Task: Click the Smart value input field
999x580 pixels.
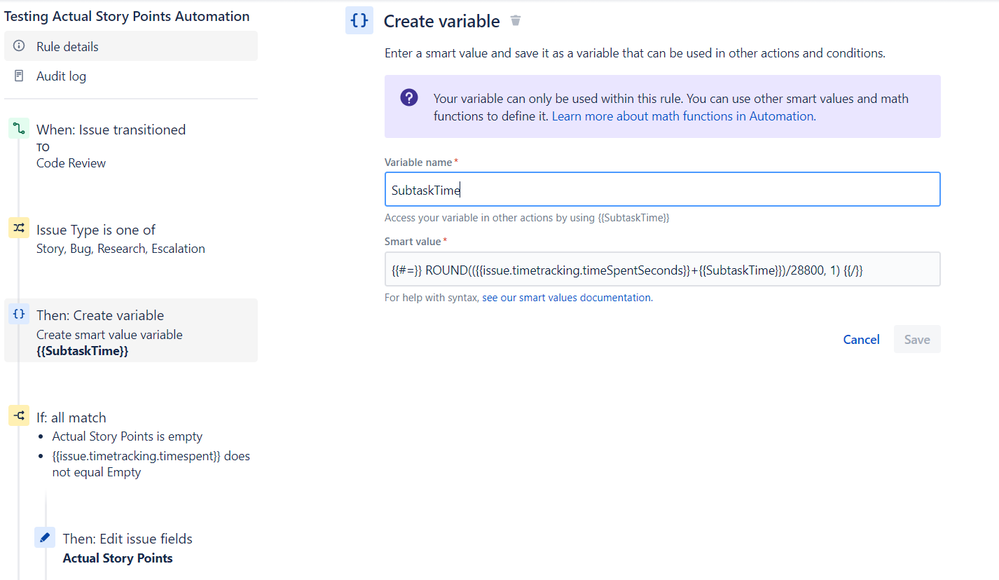Action: click(x=662, y=270)
